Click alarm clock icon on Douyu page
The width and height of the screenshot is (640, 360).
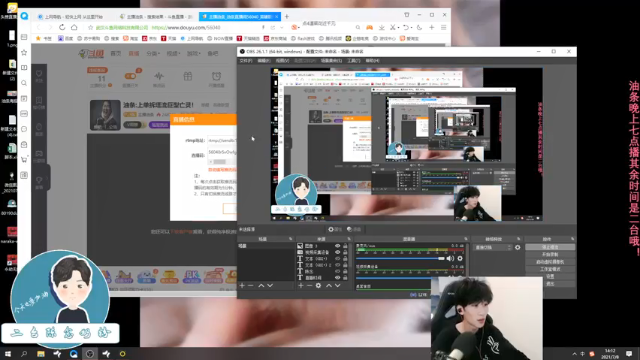pyautogui.click(x=216, y=76)
